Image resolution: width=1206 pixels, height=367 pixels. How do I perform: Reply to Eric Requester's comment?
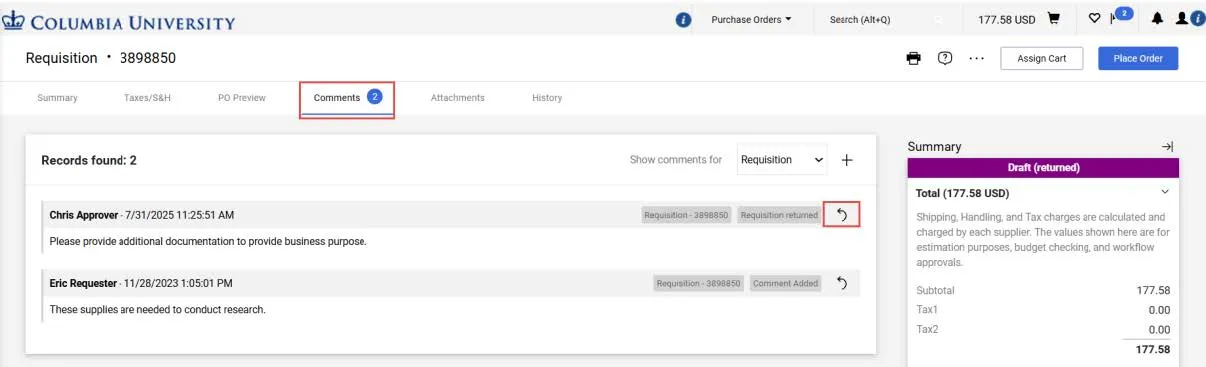[x=842, y=283]
